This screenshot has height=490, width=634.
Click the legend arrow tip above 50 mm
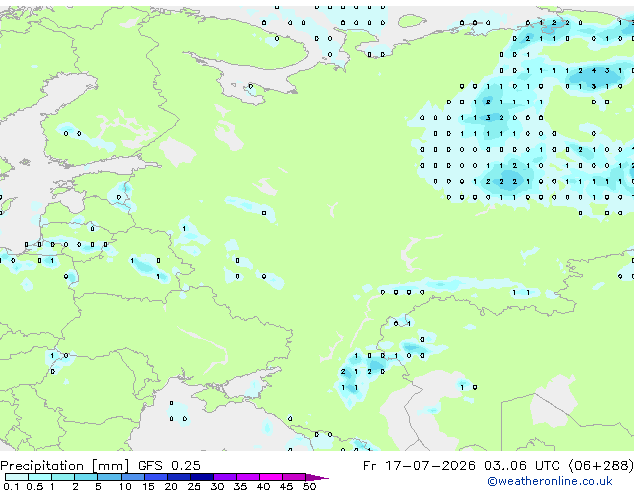coord(317,478)
